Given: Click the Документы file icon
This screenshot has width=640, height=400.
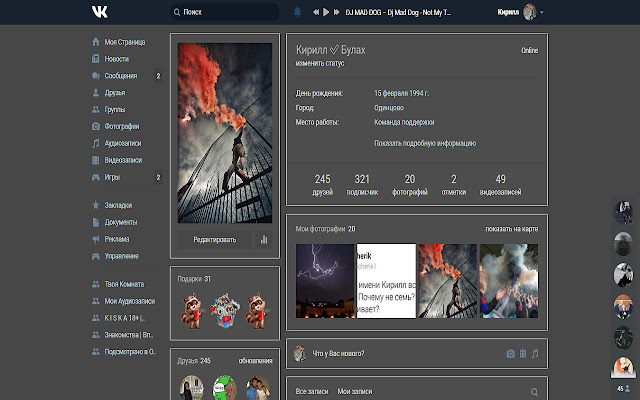Looking at the screenshot, I should (96, 222).
